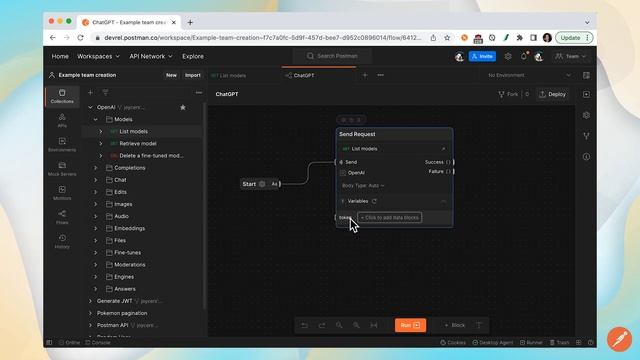Click the Run button

410,325
